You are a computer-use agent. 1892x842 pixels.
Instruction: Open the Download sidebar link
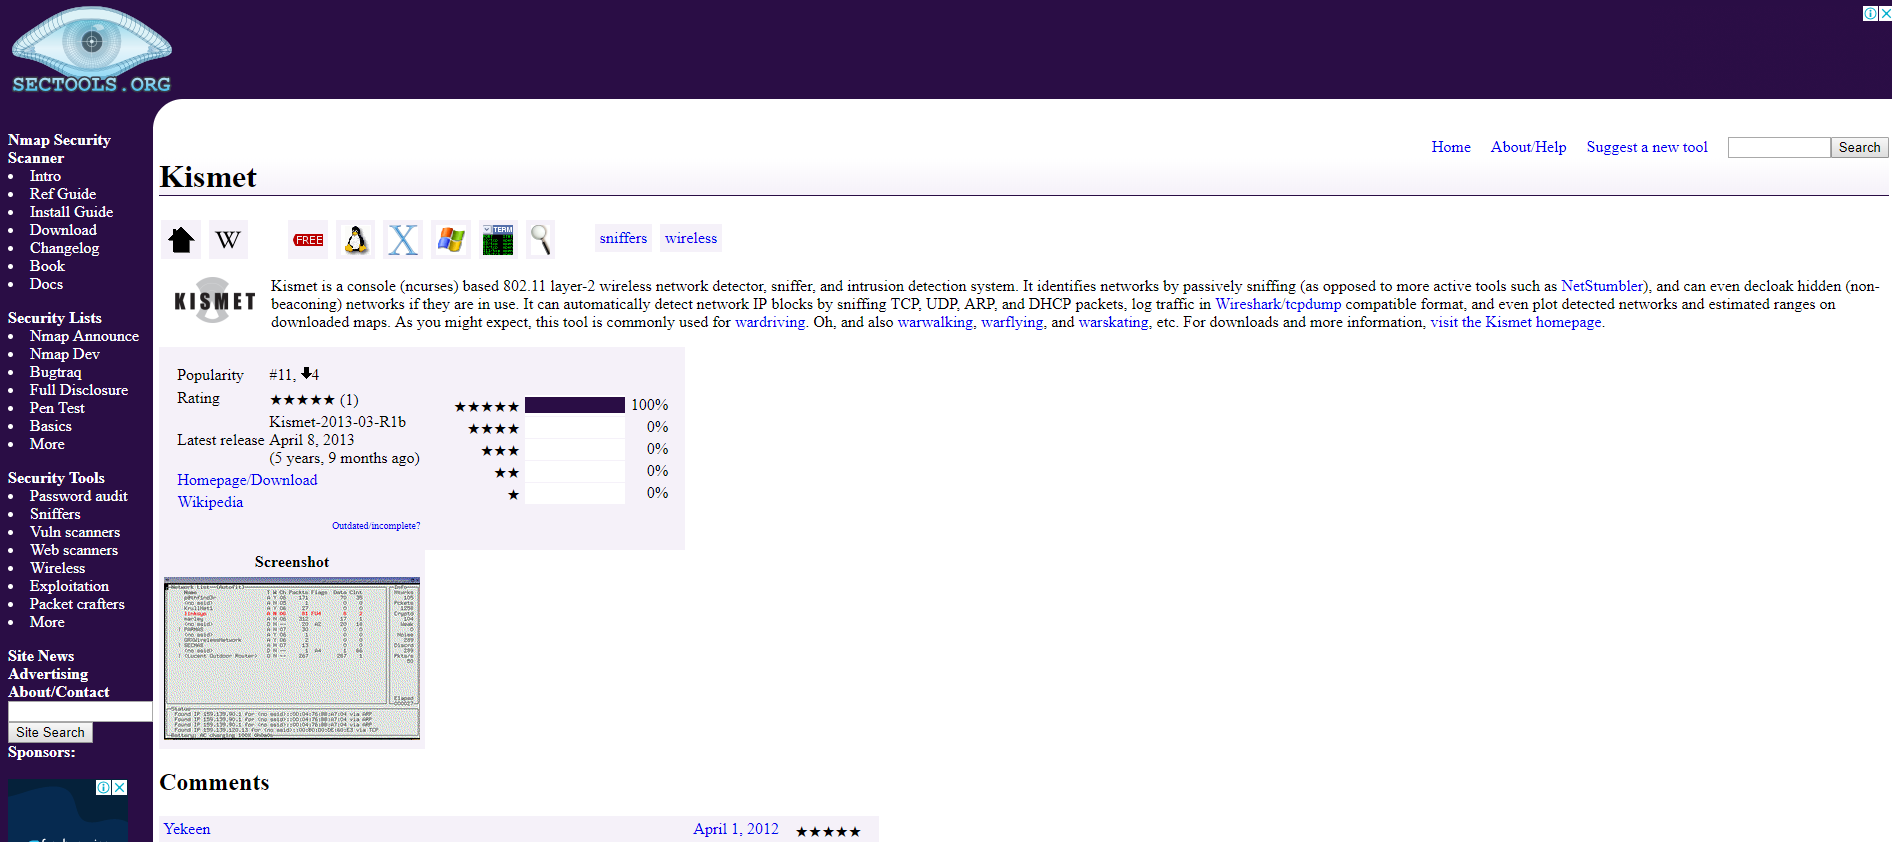(63, 230)
